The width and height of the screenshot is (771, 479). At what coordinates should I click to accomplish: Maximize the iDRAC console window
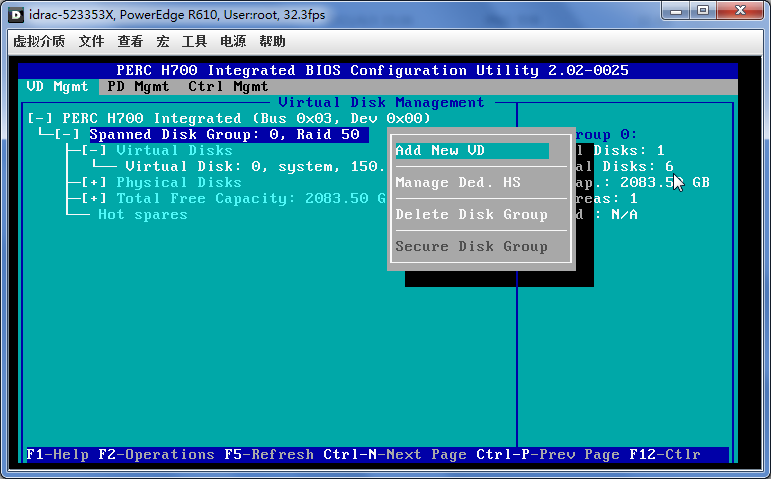tap(703, 10)
